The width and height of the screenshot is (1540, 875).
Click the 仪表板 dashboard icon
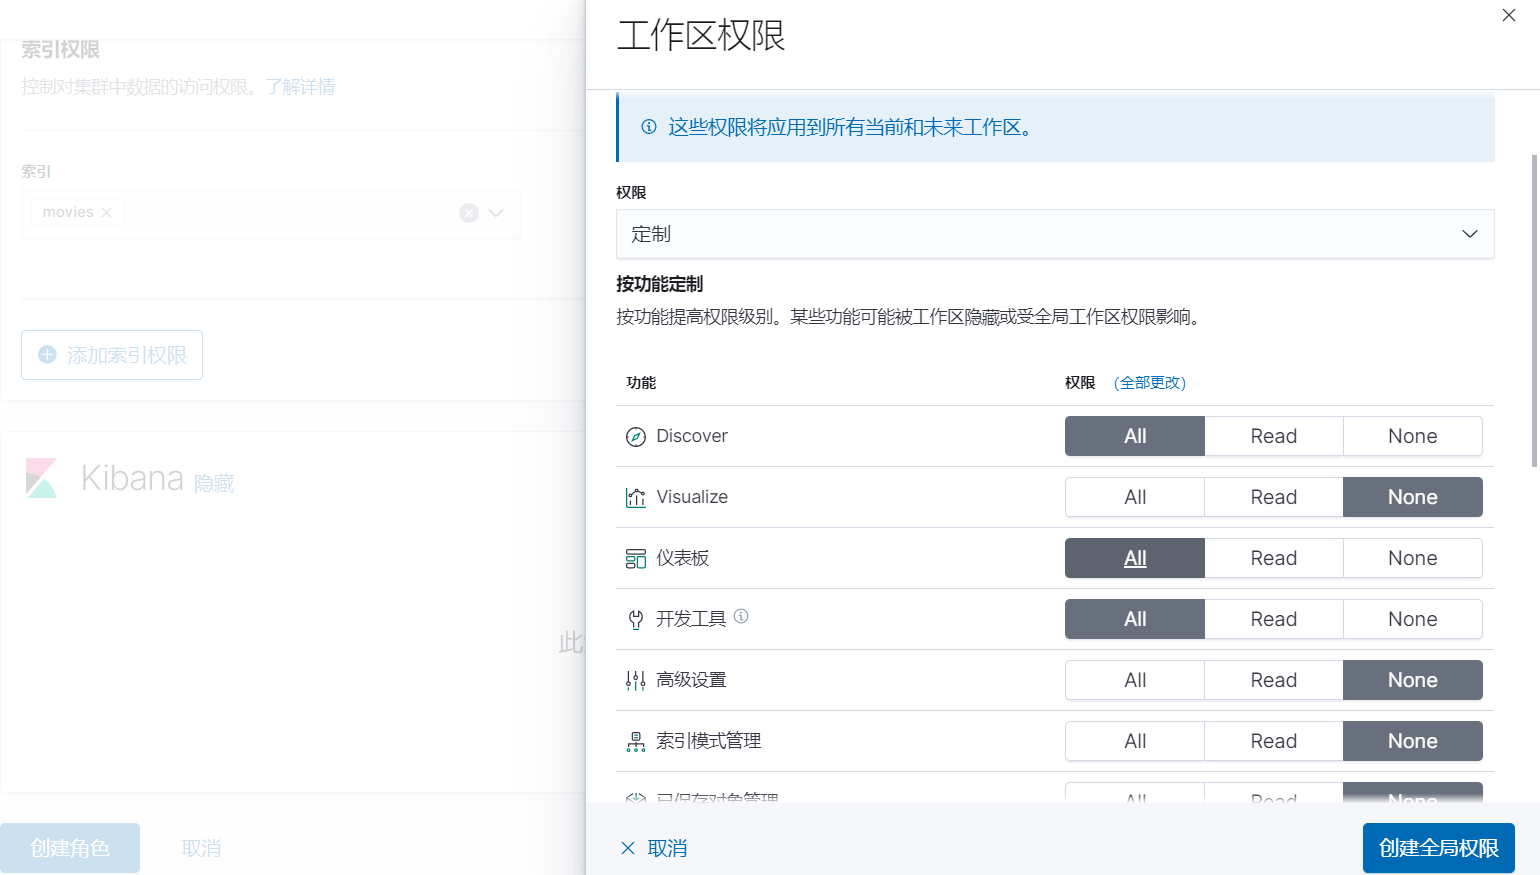(636, 559)
